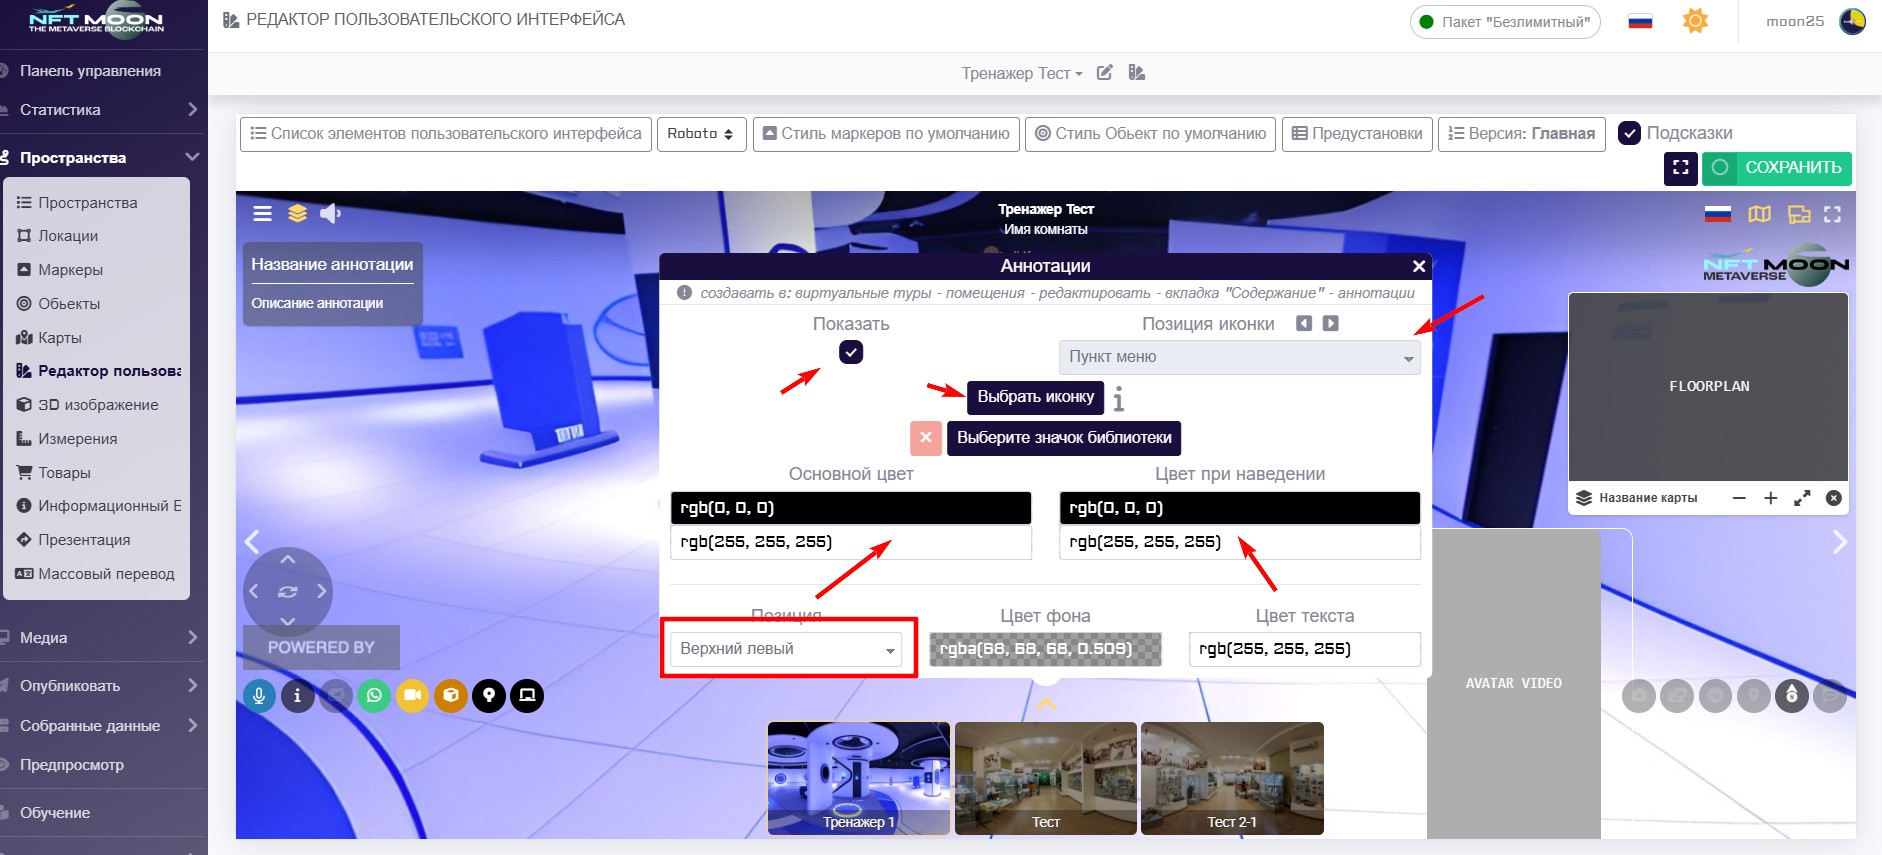Click the UI editor icon after the edit pencil

[x=1137, y=73]
